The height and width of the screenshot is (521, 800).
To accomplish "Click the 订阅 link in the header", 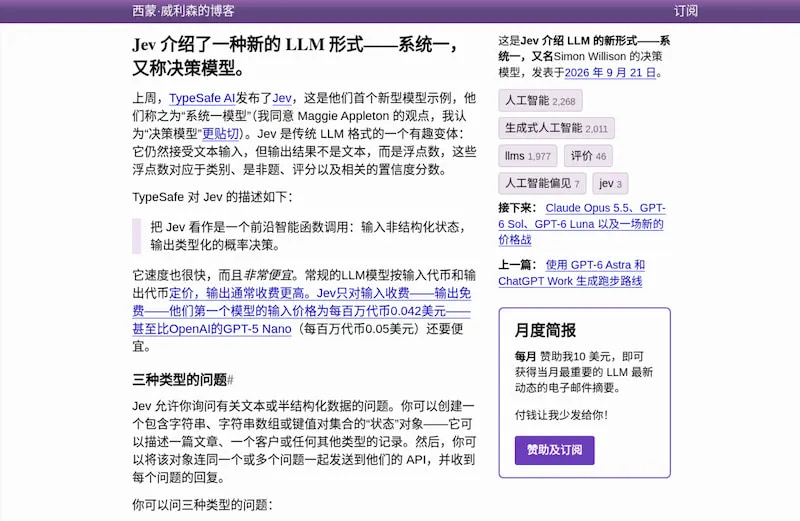I will coord(685,11).
